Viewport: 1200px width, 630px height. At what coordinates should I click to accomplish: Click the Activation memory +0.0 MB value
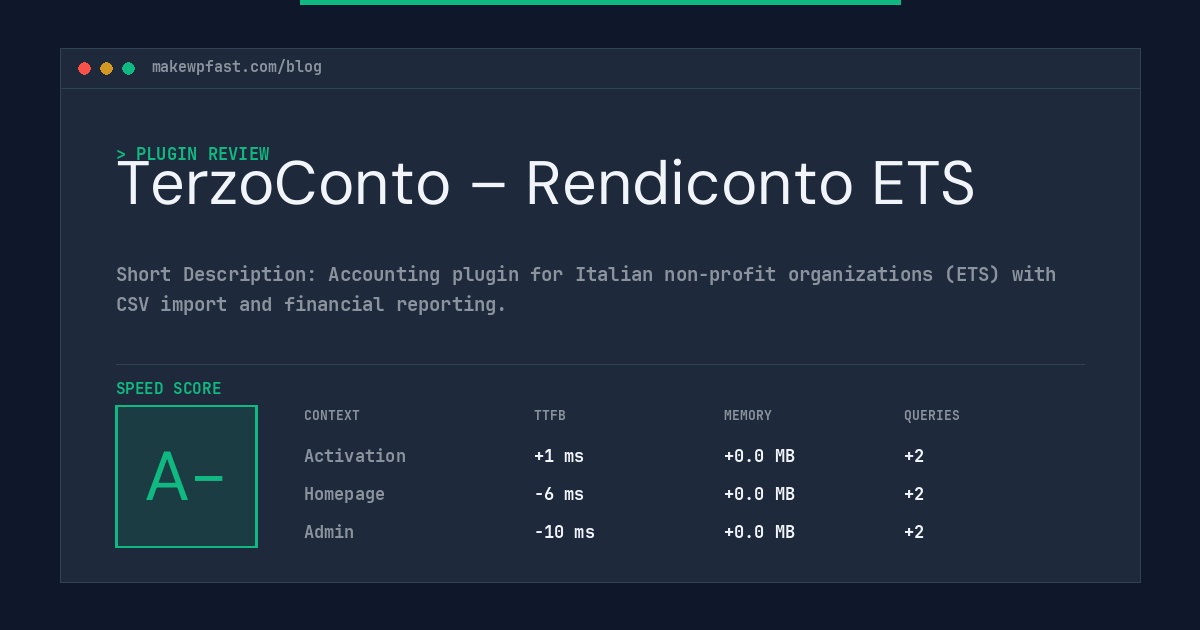(759, 456)
